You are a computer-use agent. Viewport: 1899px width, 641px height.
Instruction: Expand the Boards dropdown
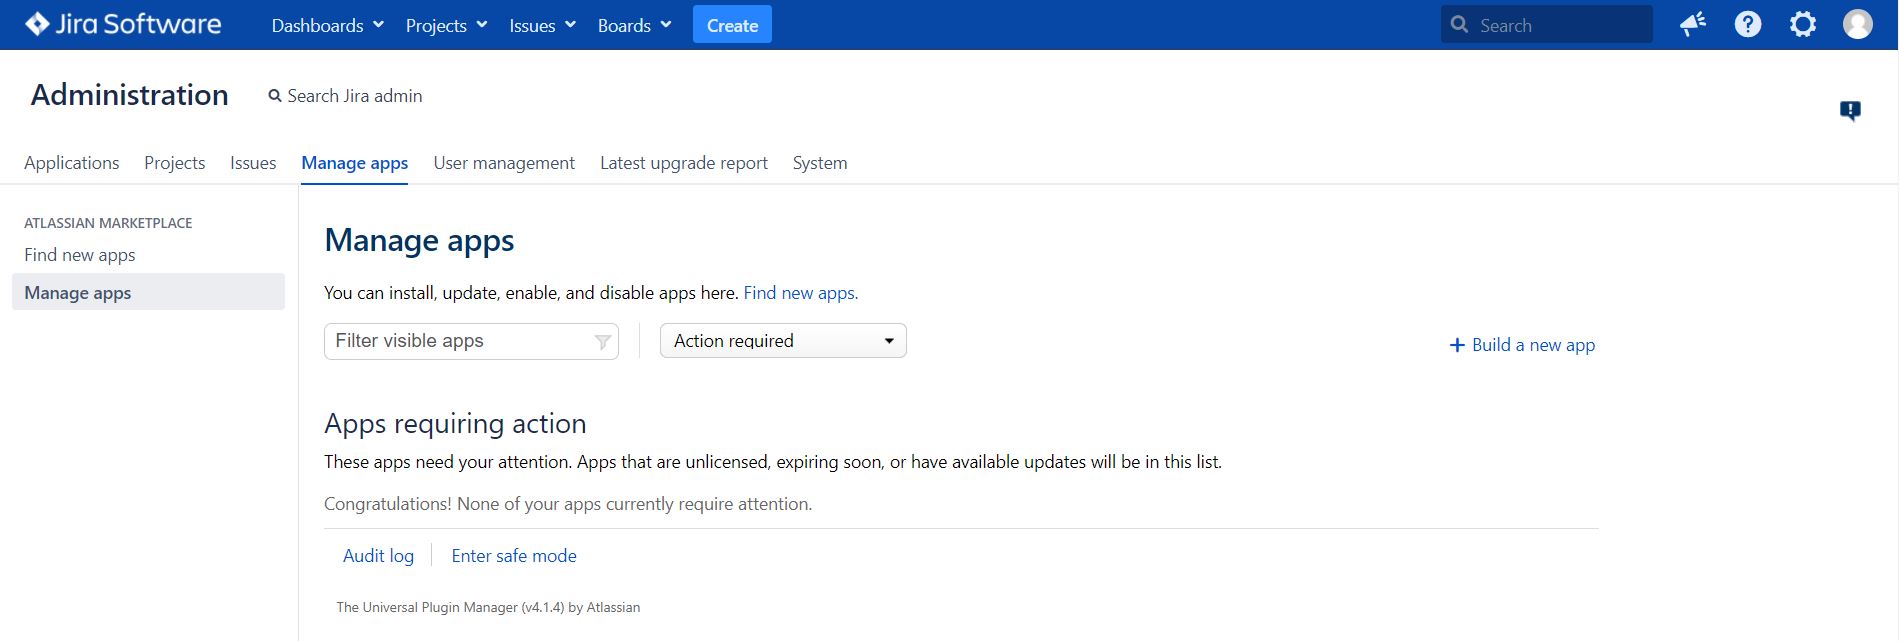[x=634, y=25]
